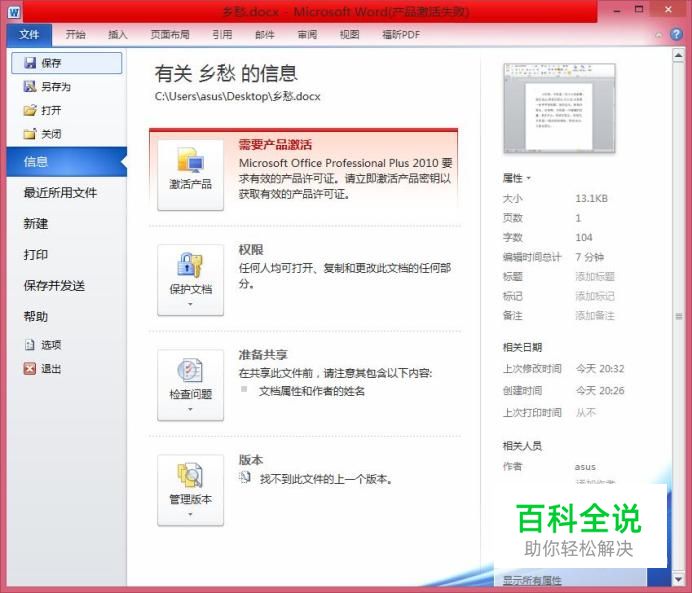
Task: Open the File (文件) tab
Action: click(x=29, y=35)
